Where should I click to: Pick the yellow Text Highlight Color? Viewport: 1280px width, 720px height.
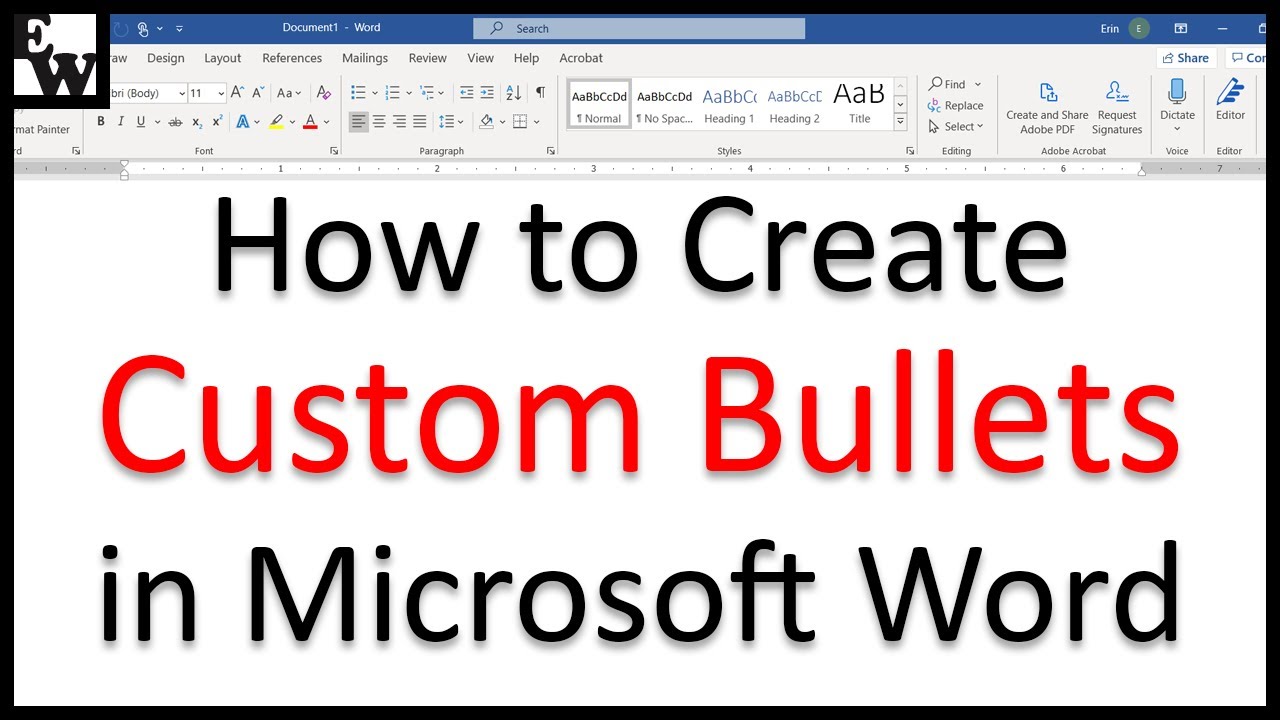tap(275, 122)
